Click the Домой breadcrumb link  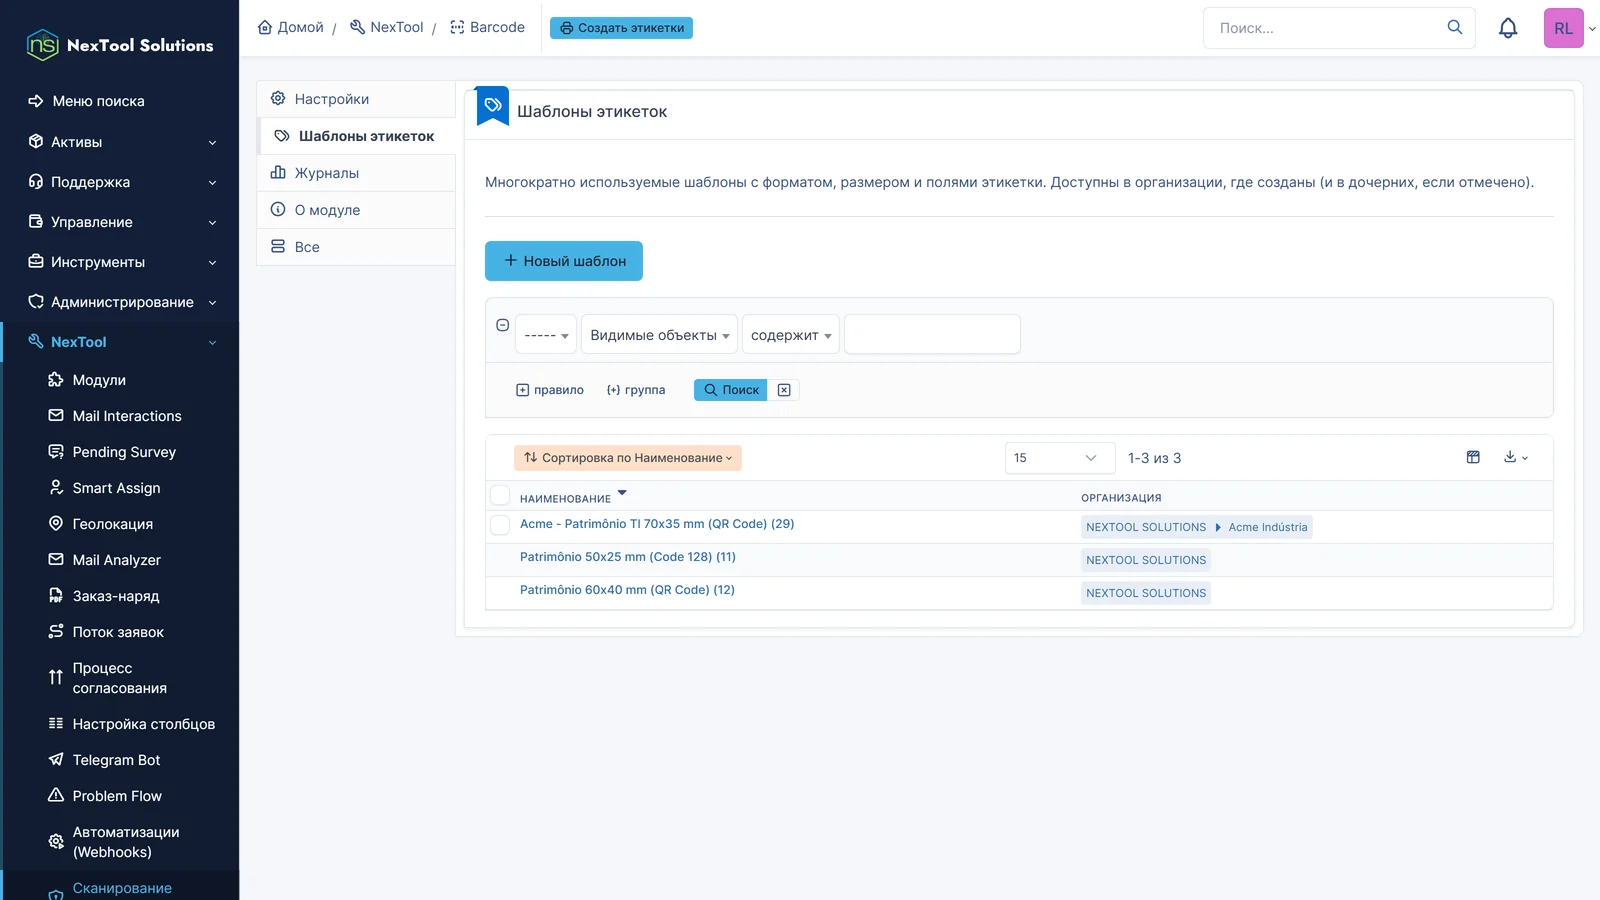[290, 27]
